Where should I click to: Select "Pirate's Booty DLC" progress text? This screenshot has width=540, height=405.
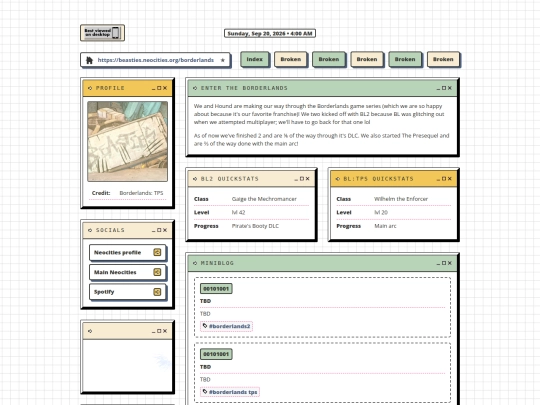(255, 226)
